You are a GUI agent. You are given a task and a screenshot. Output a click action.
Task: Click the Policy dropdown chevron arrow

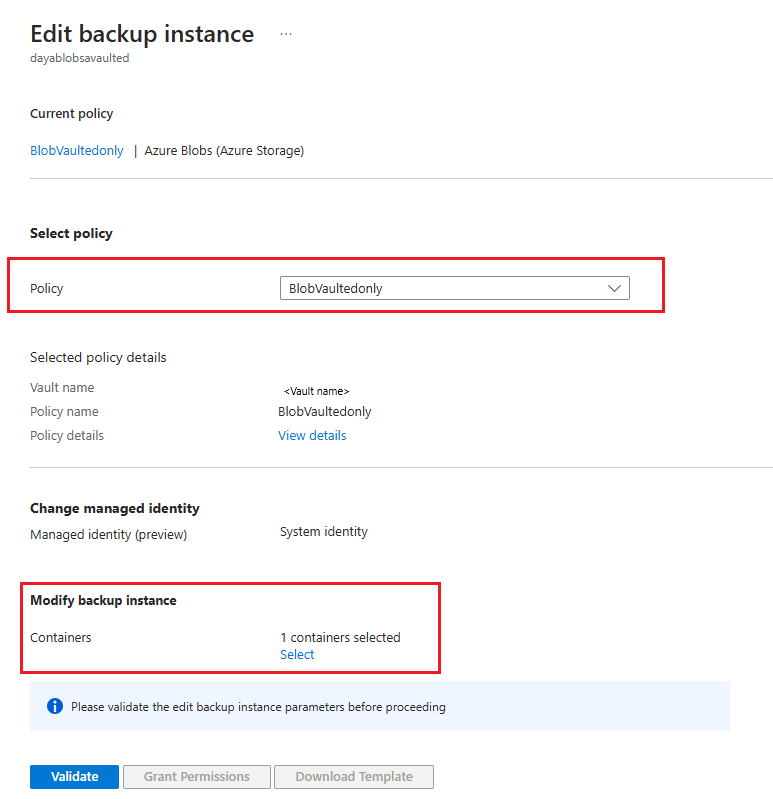615,288
